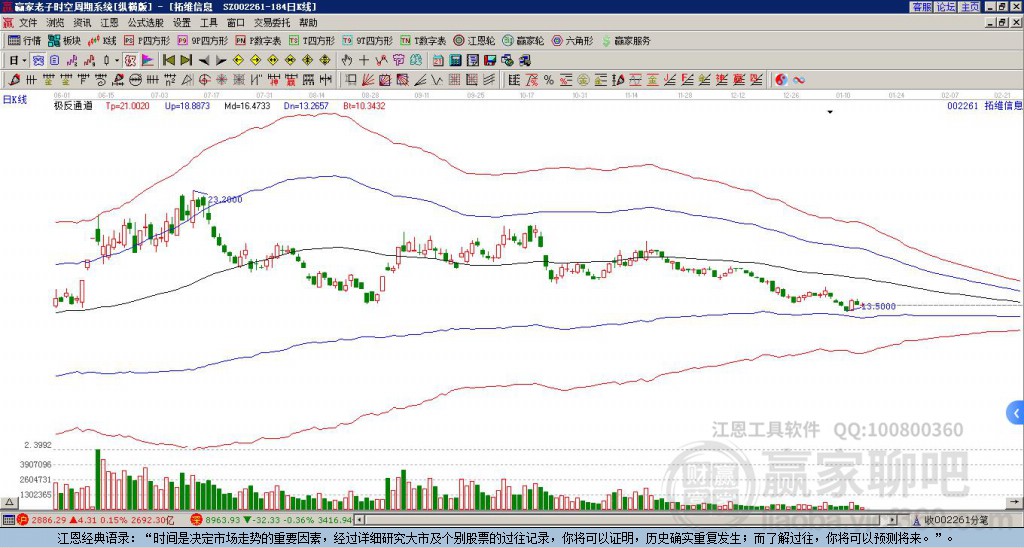Open the 板块 sector view
This screenshot has width=1024, height=548.
[64, 40]
